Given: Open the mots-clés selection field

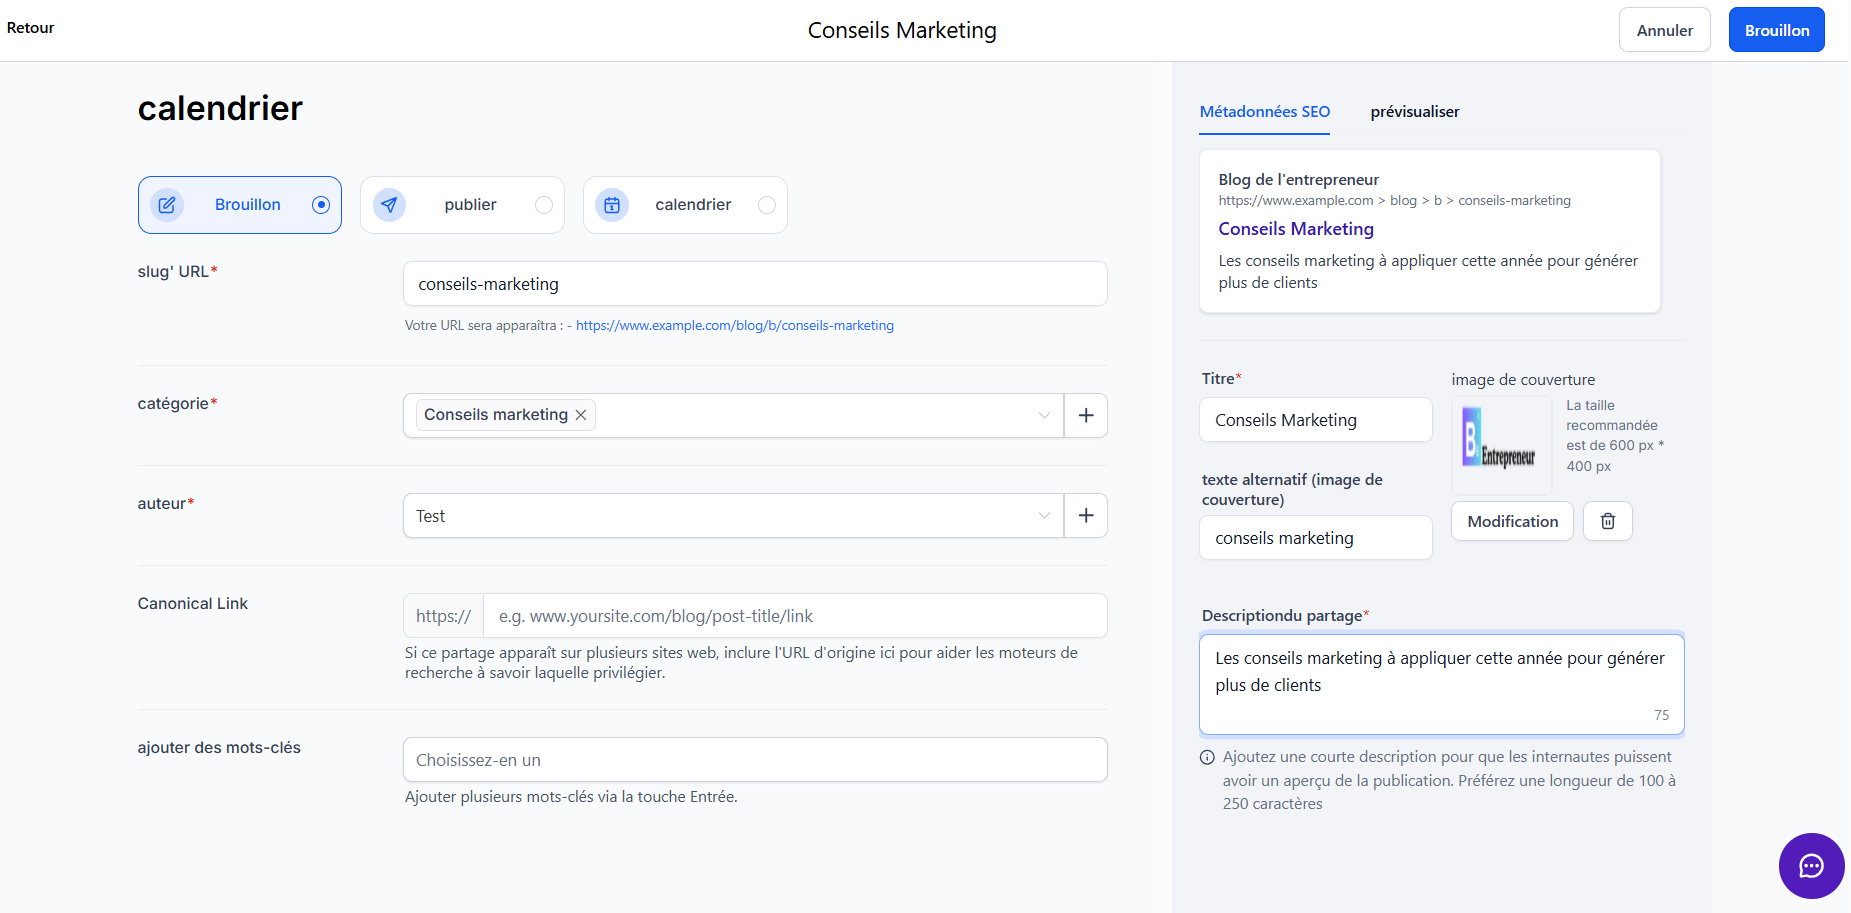Looking at the screenshot, I should (x=755, y=760).
